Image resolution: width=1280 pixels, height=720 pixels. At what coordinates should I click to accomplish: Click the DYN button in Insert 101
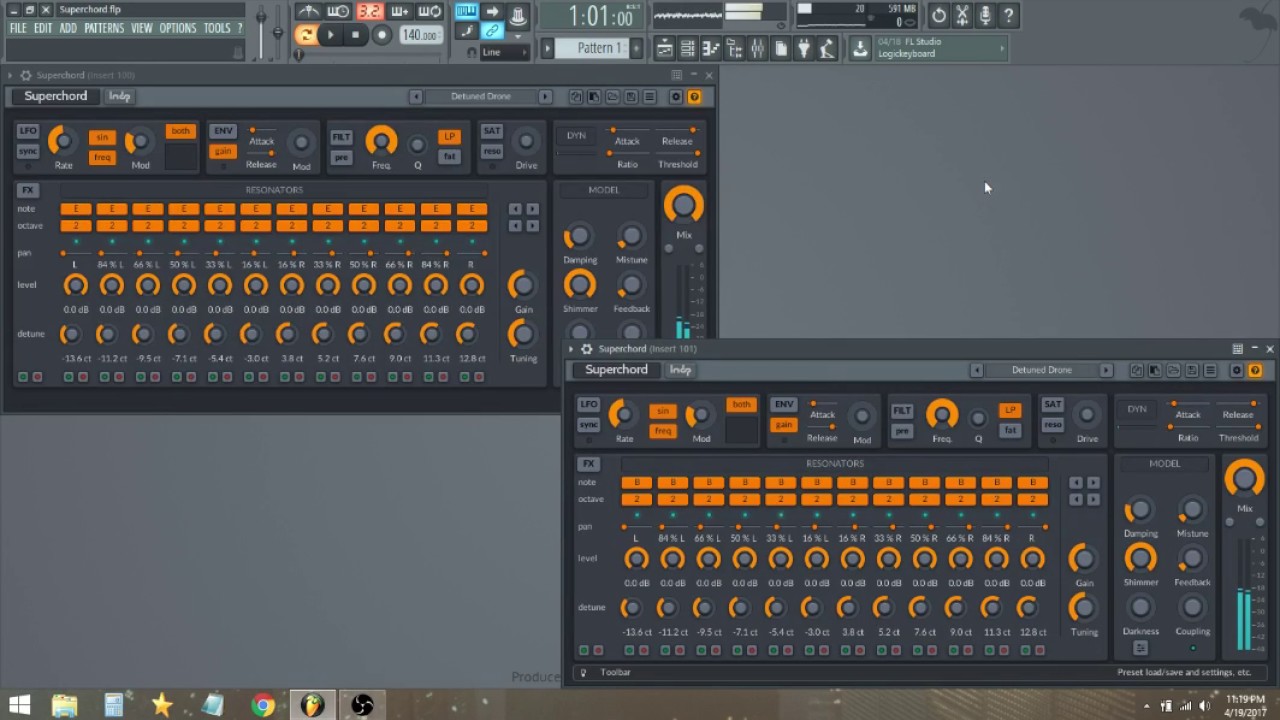1137,409
